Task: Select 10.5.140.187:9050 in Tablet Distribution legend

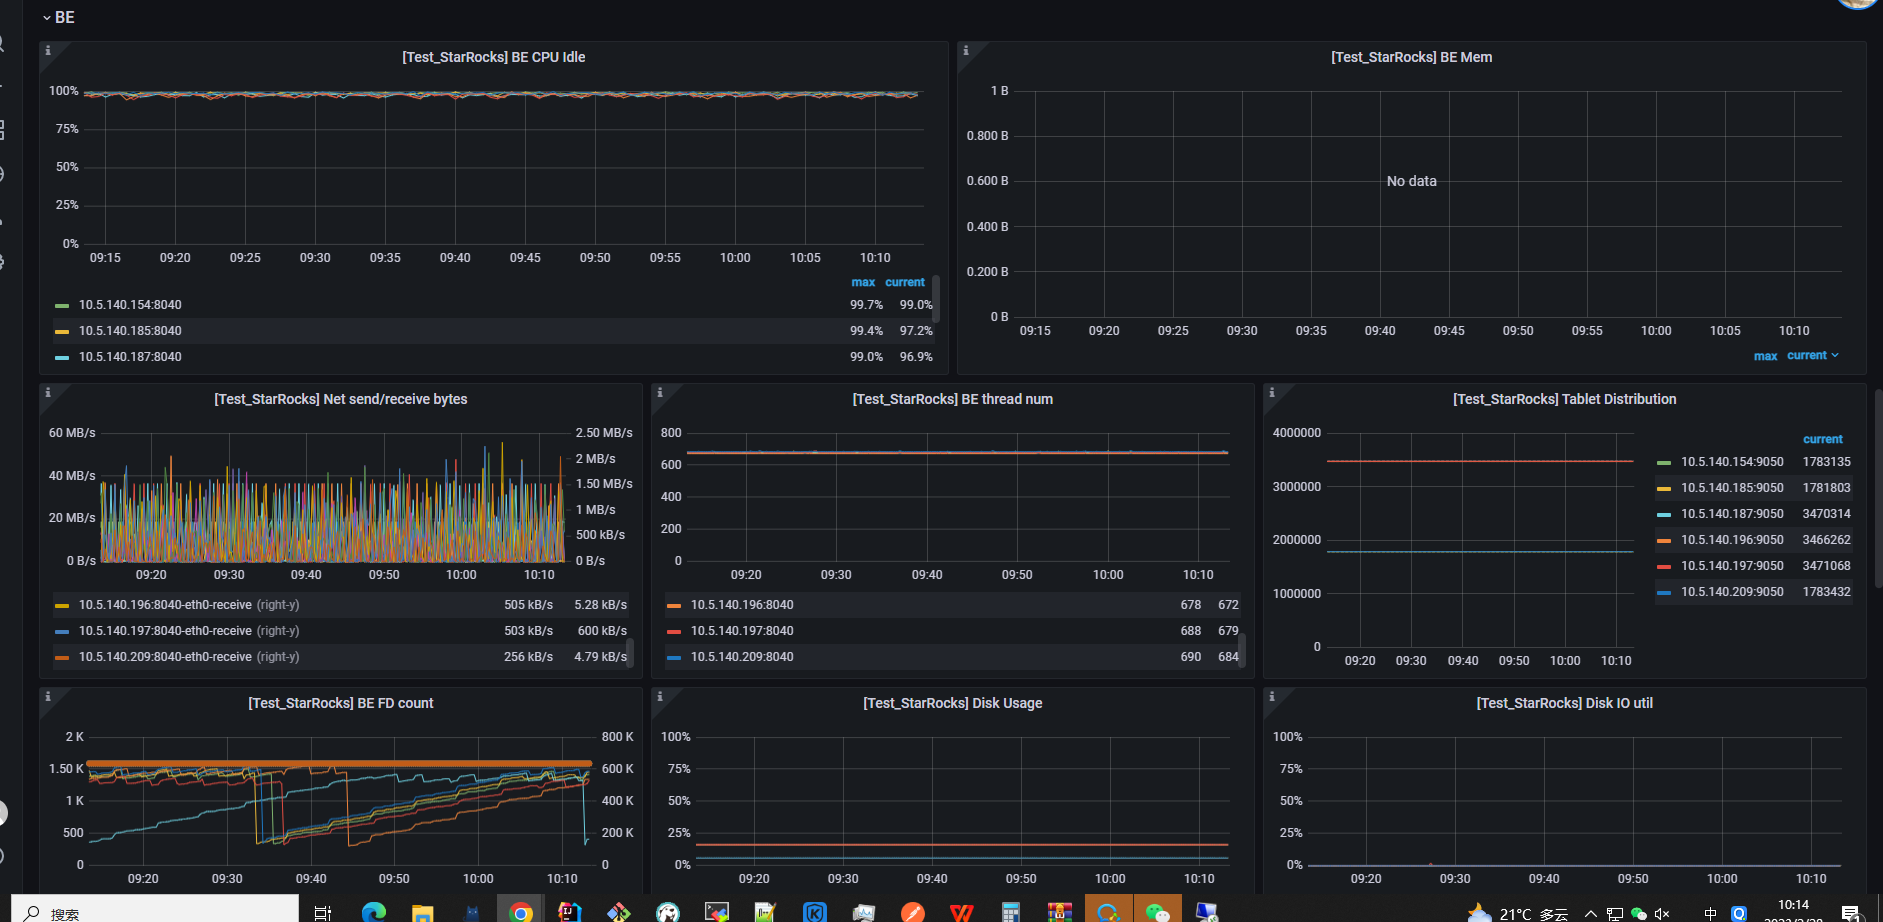Action: point(1732,514)
